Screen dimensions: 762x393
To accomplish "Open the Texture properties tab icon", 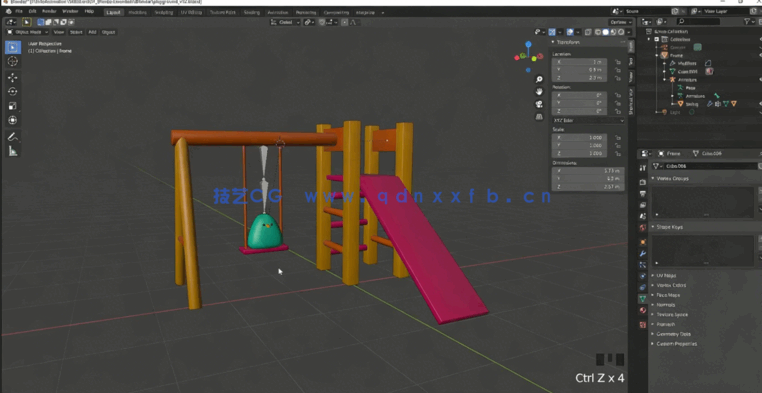I will click(x=643, y=325).
